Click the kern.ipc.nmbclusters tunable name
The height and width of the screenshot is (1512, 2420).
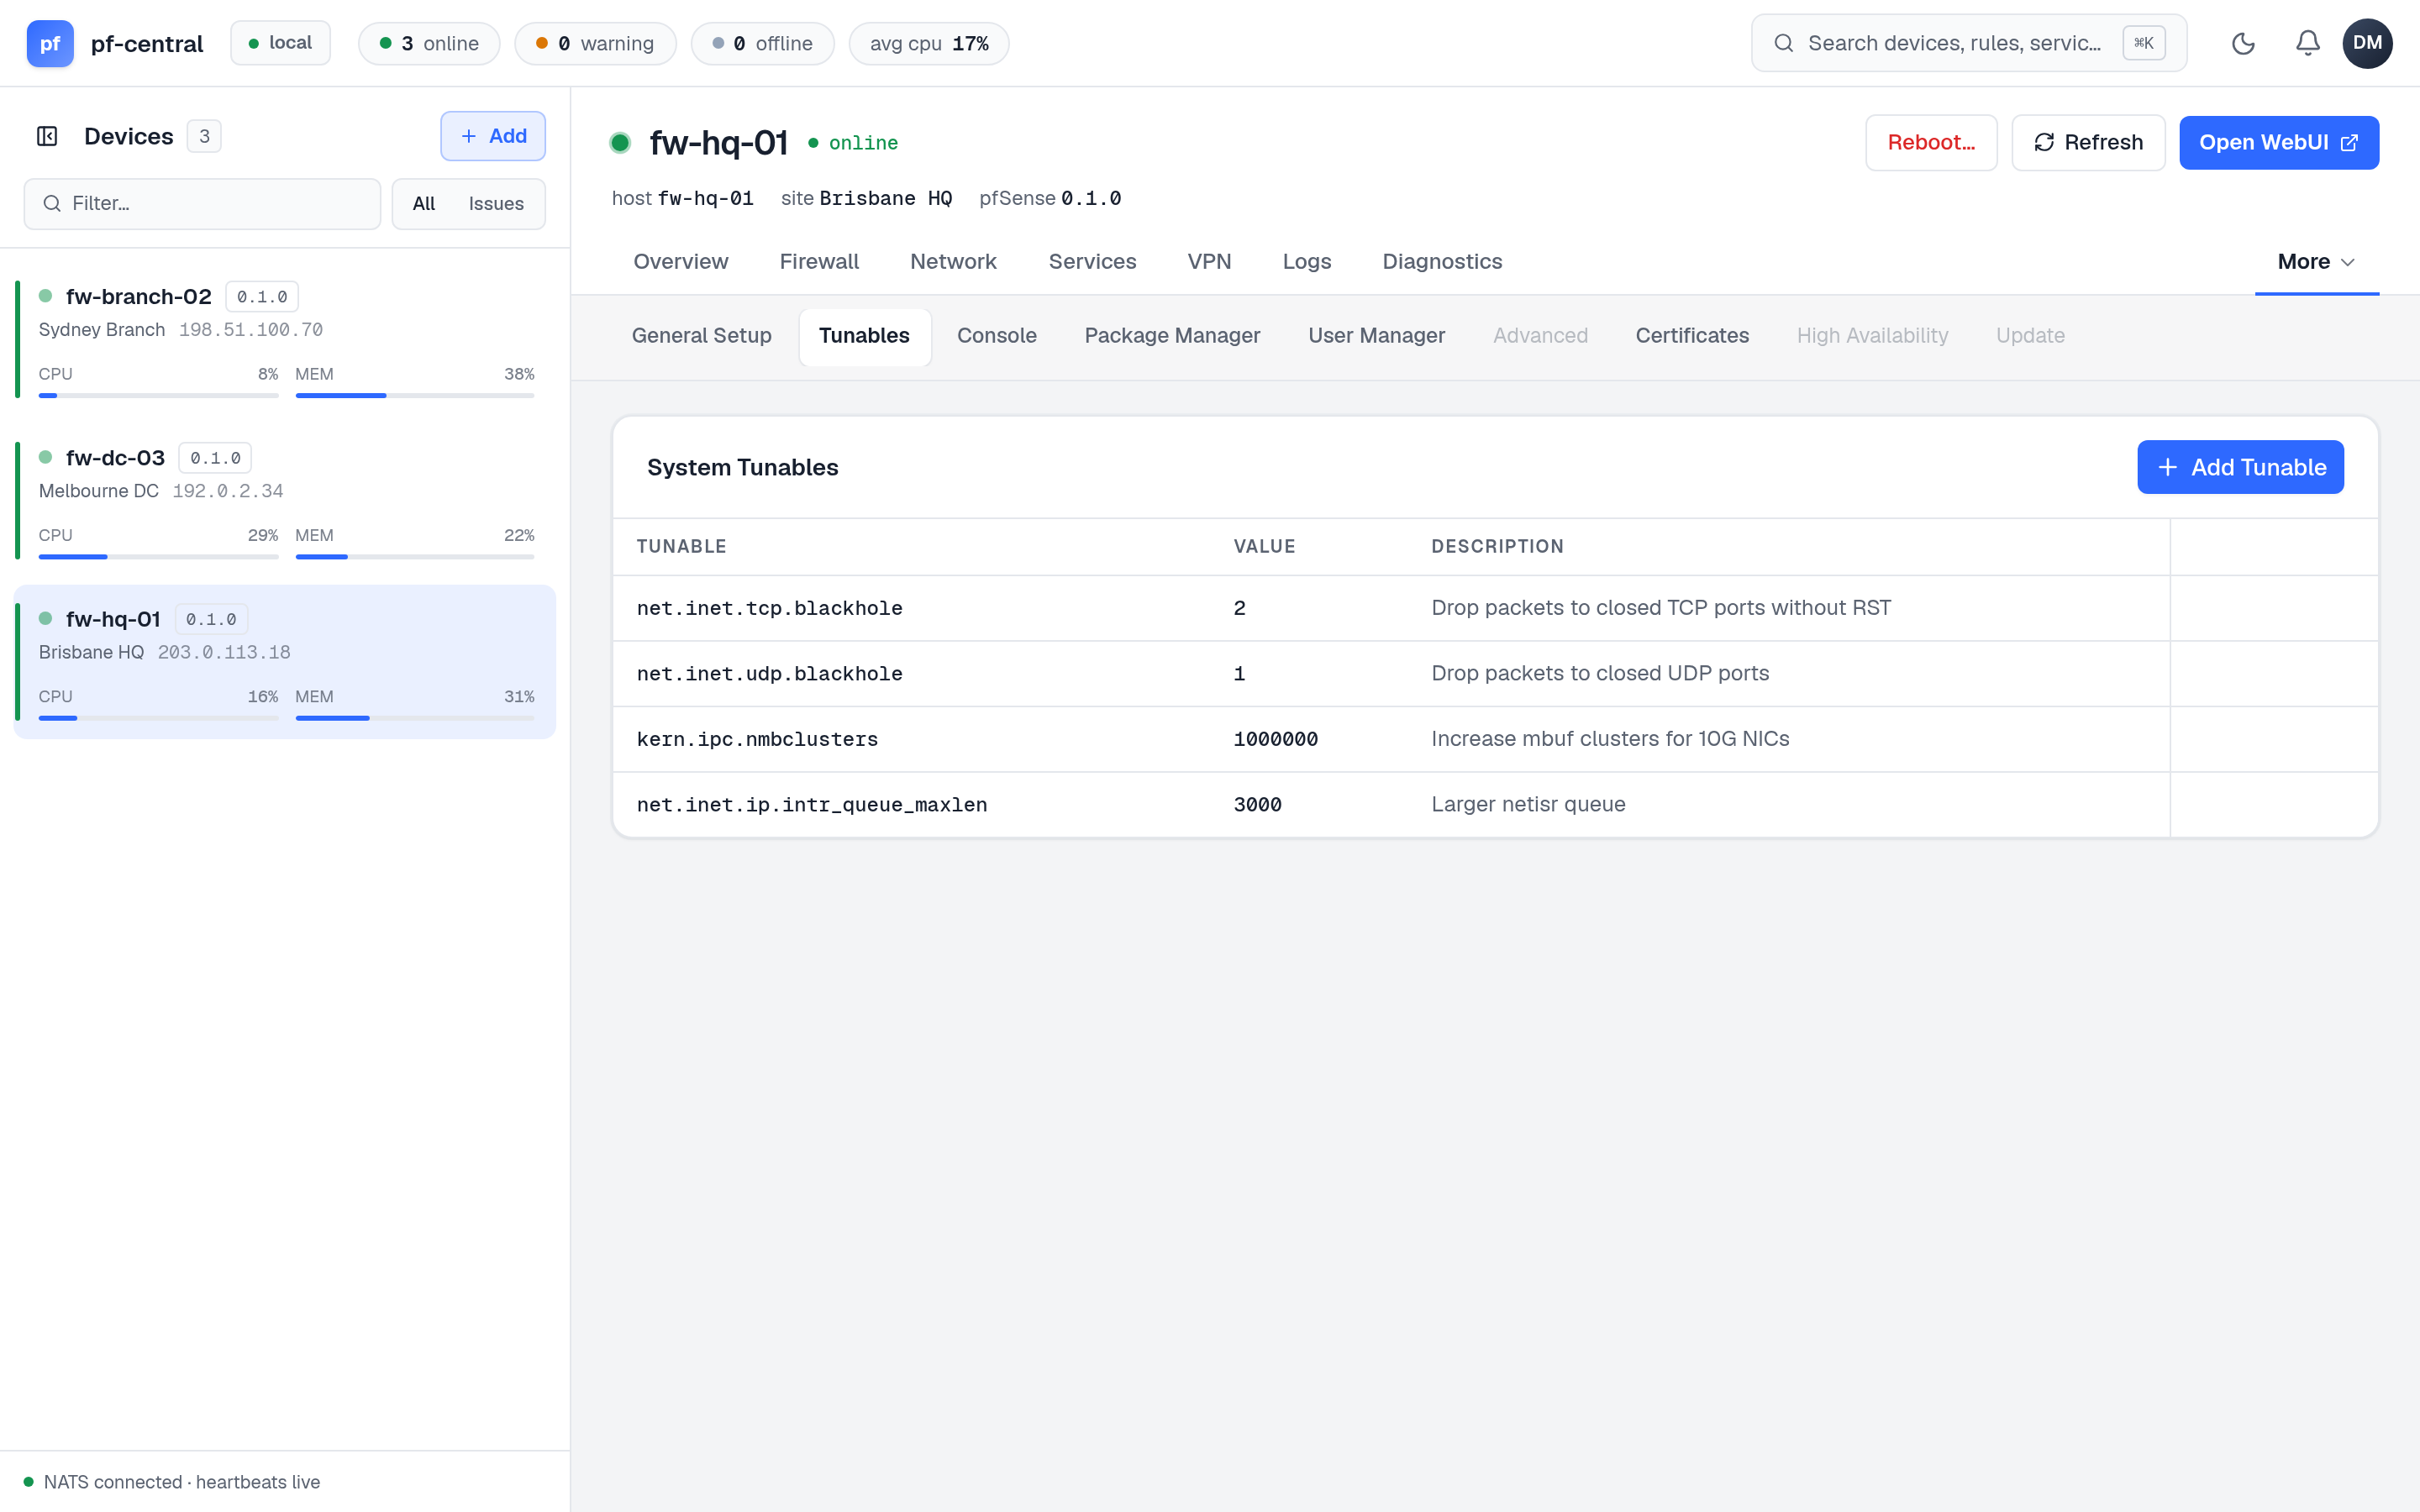pyautogui.click(x=757, y=739)
